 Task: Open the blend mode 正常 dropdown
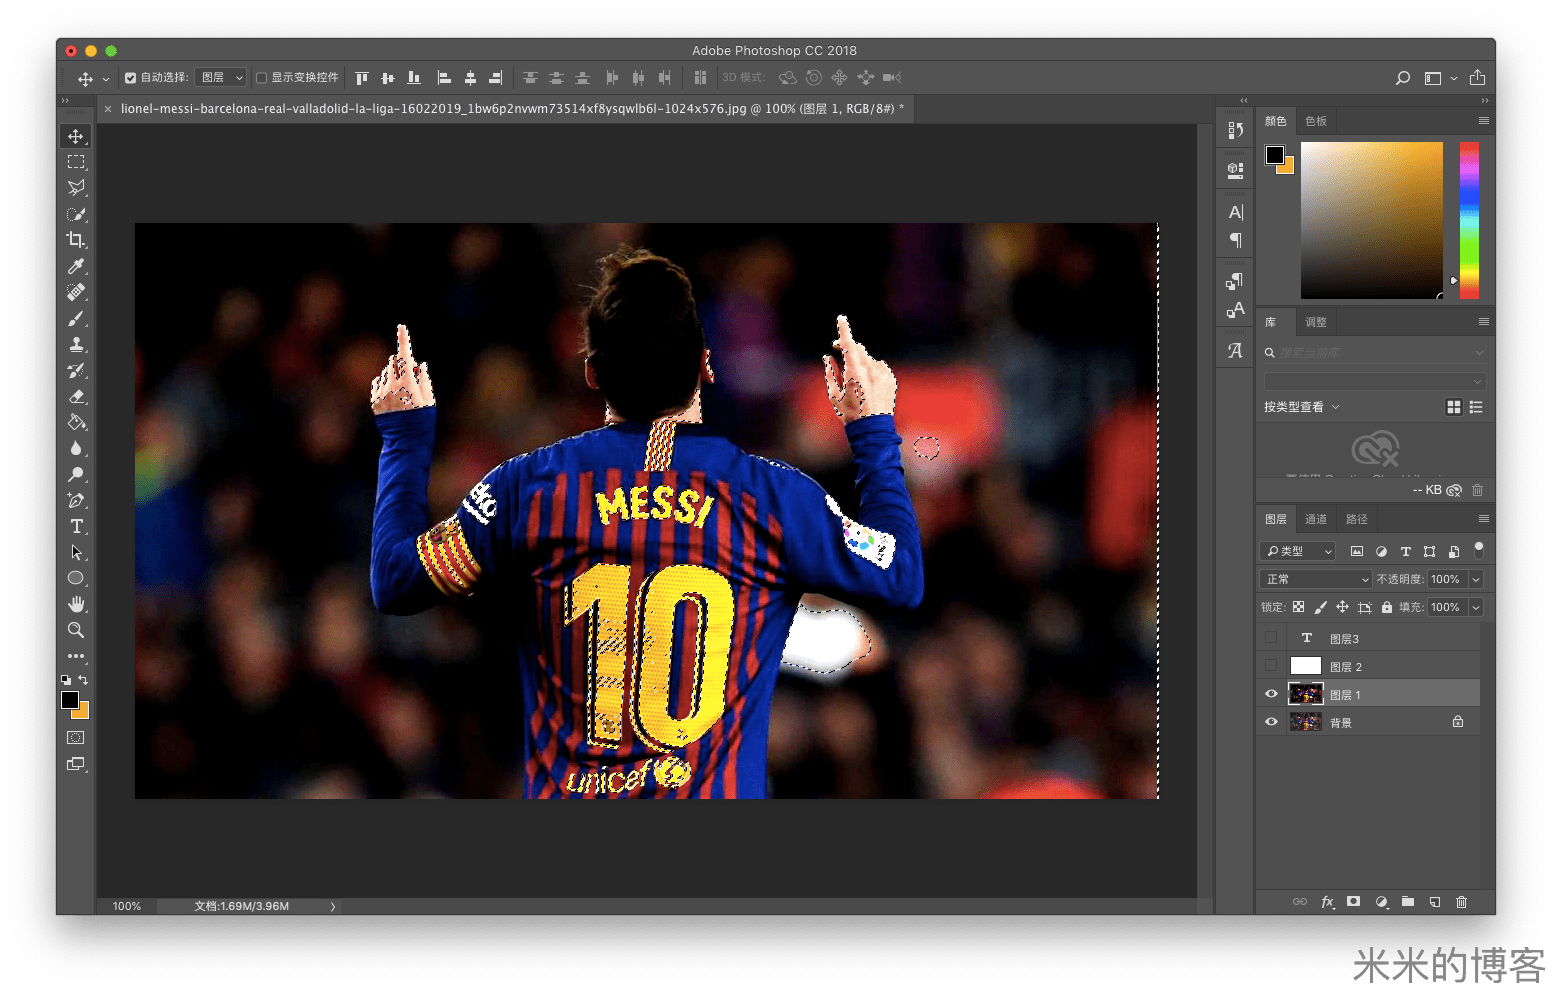[x=1316, y=579]
